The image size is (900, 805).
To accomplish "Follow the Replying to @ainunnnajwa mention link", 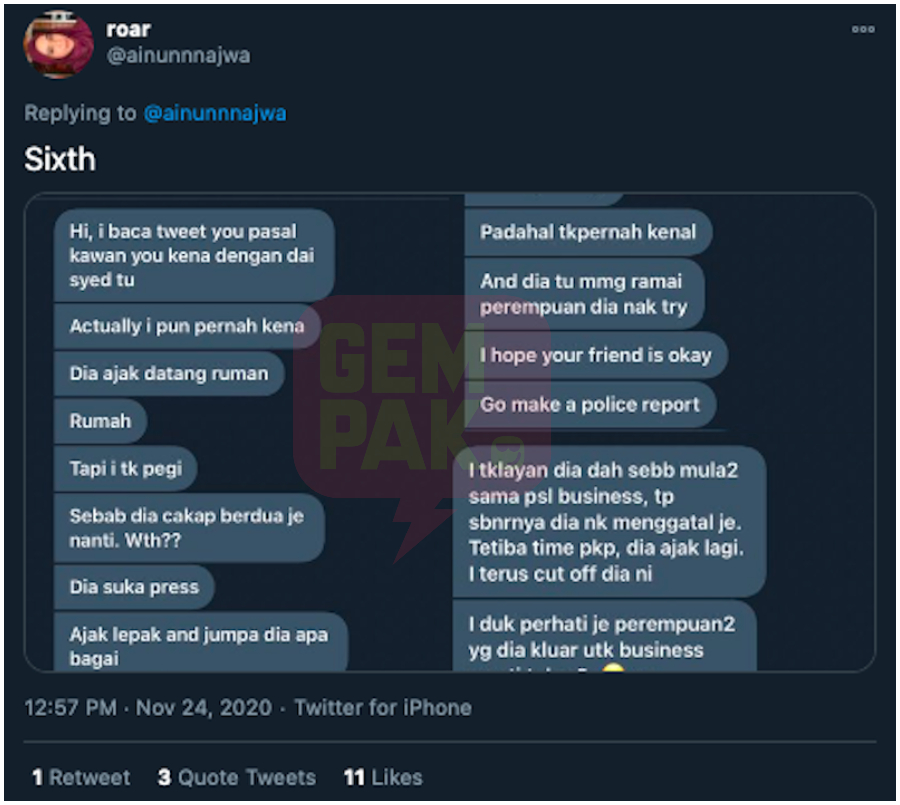I will point(215,113).
